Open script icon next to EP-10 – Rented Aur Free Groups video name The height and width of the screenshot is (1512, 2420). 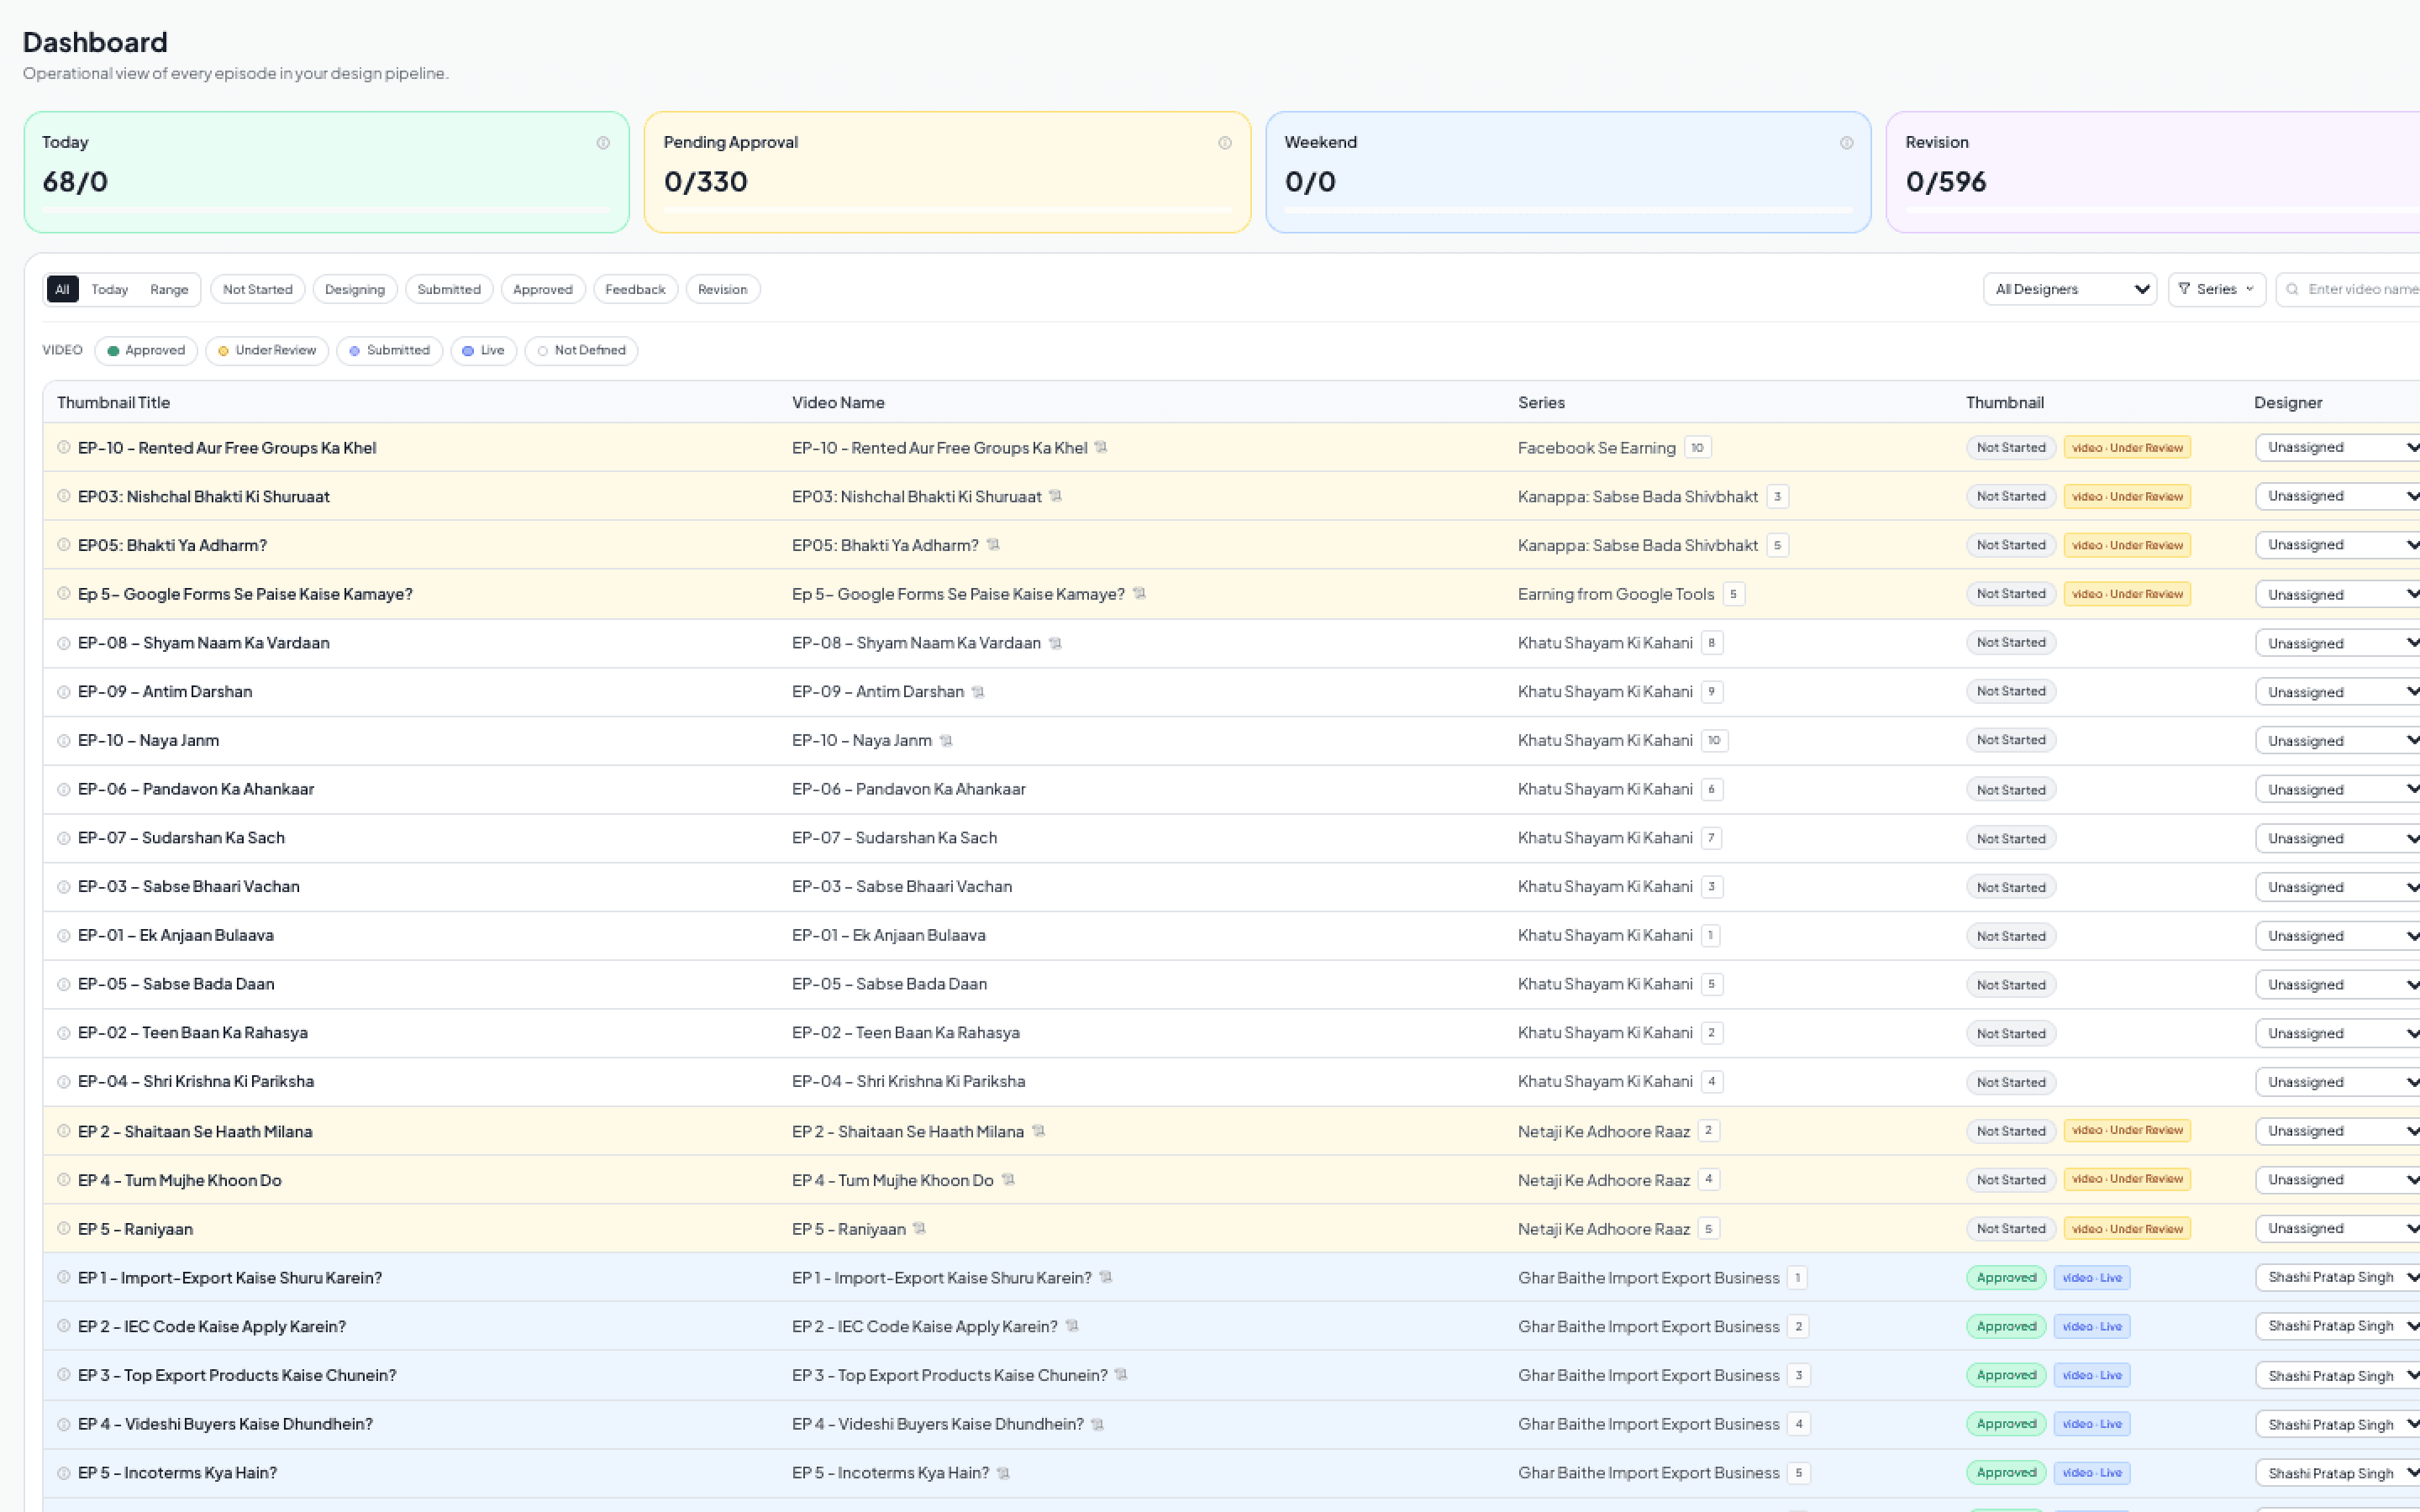click(1101, 447)
